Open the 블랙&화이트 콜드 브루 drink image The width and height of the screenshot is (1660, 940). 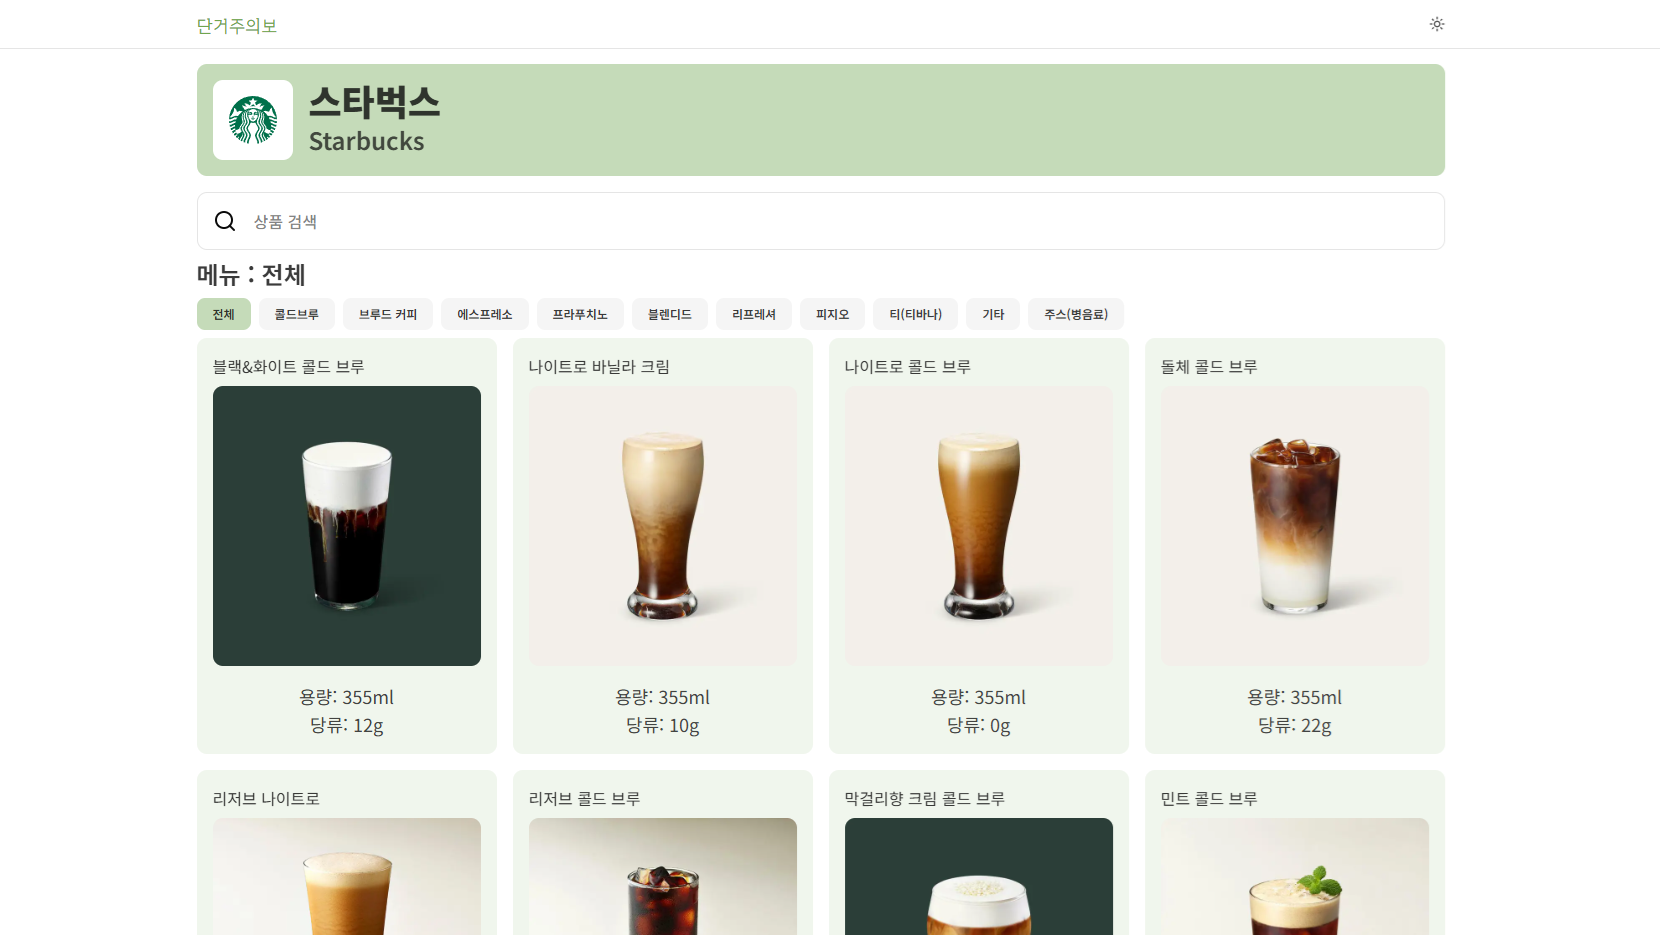[347, 526]
